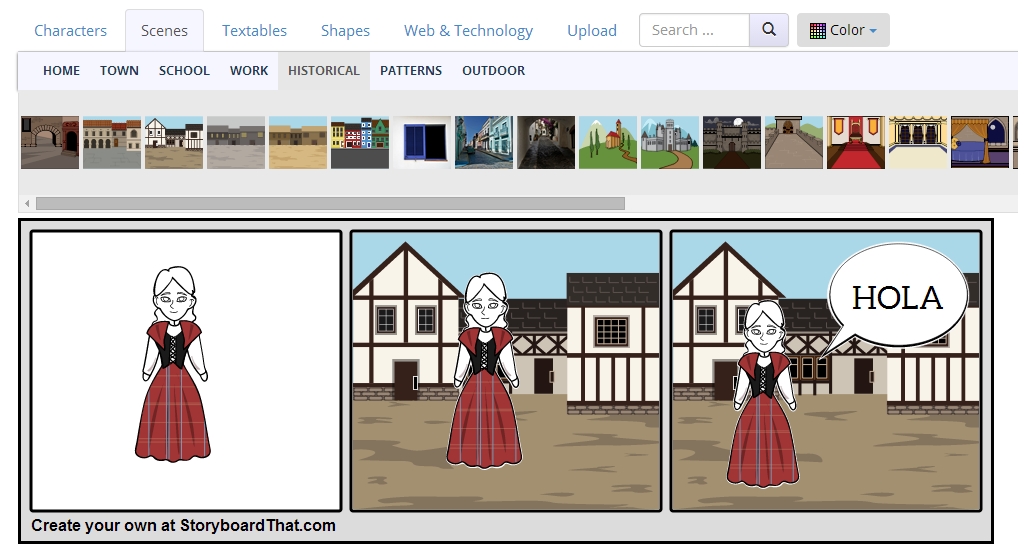Viewport: 1034px width, 548px height.
Task: Choose the dark narrow alley photo thumbnail
Action: click(x=546, y=142)
